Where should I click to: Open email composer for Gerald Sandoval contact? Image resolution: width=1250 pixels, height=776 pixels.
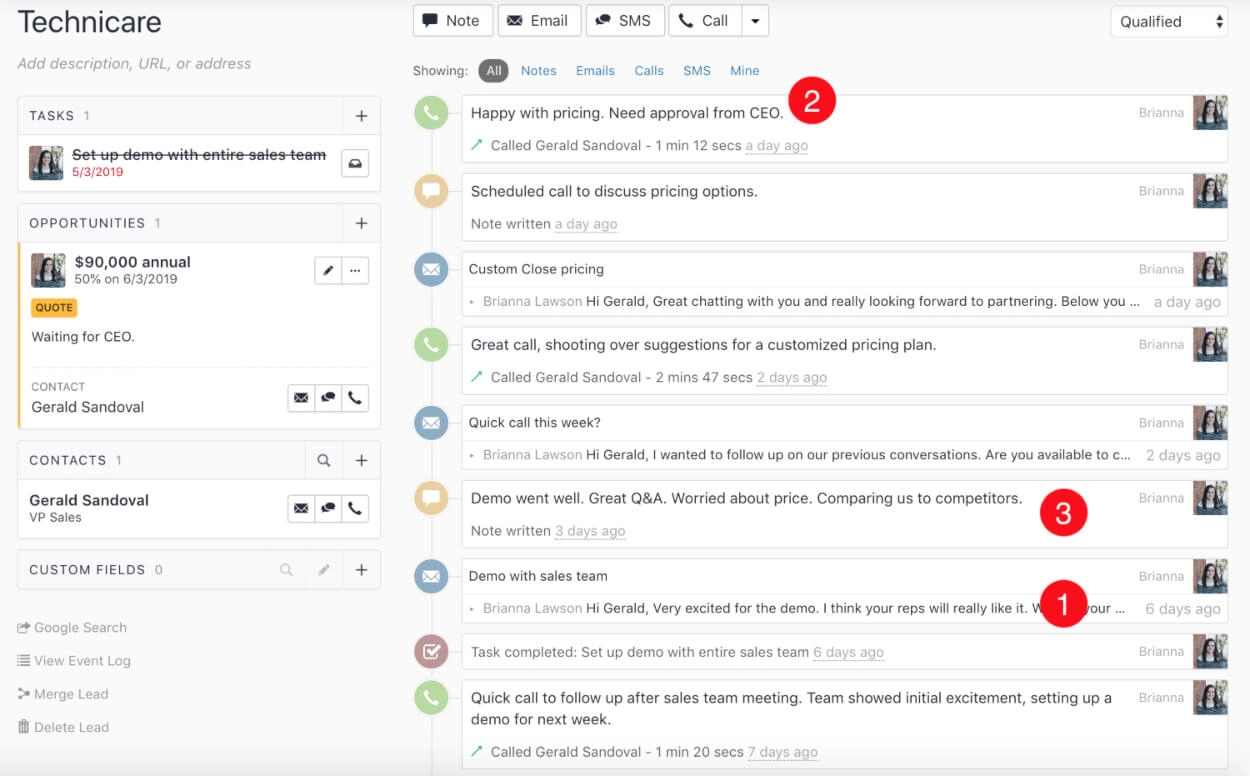click(301, 508)
